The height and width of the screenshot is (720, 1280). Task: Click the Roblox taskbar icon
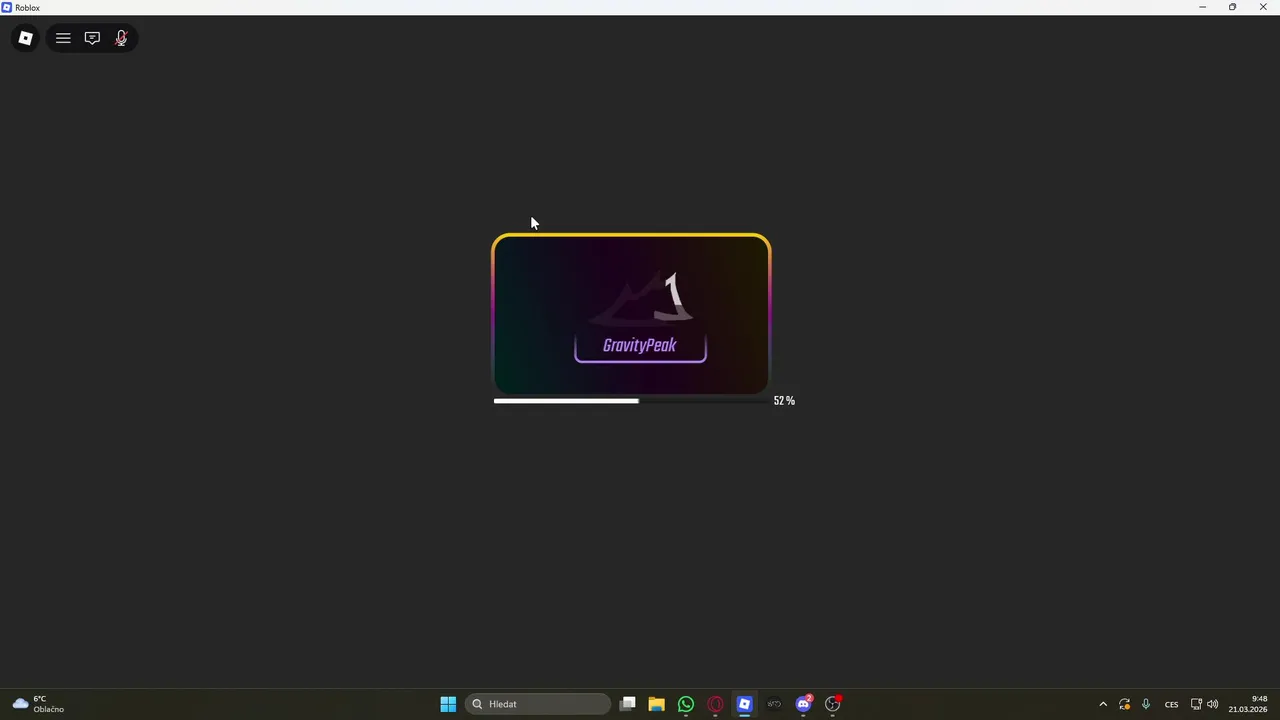pyautogui.click(x=744, y=704)
